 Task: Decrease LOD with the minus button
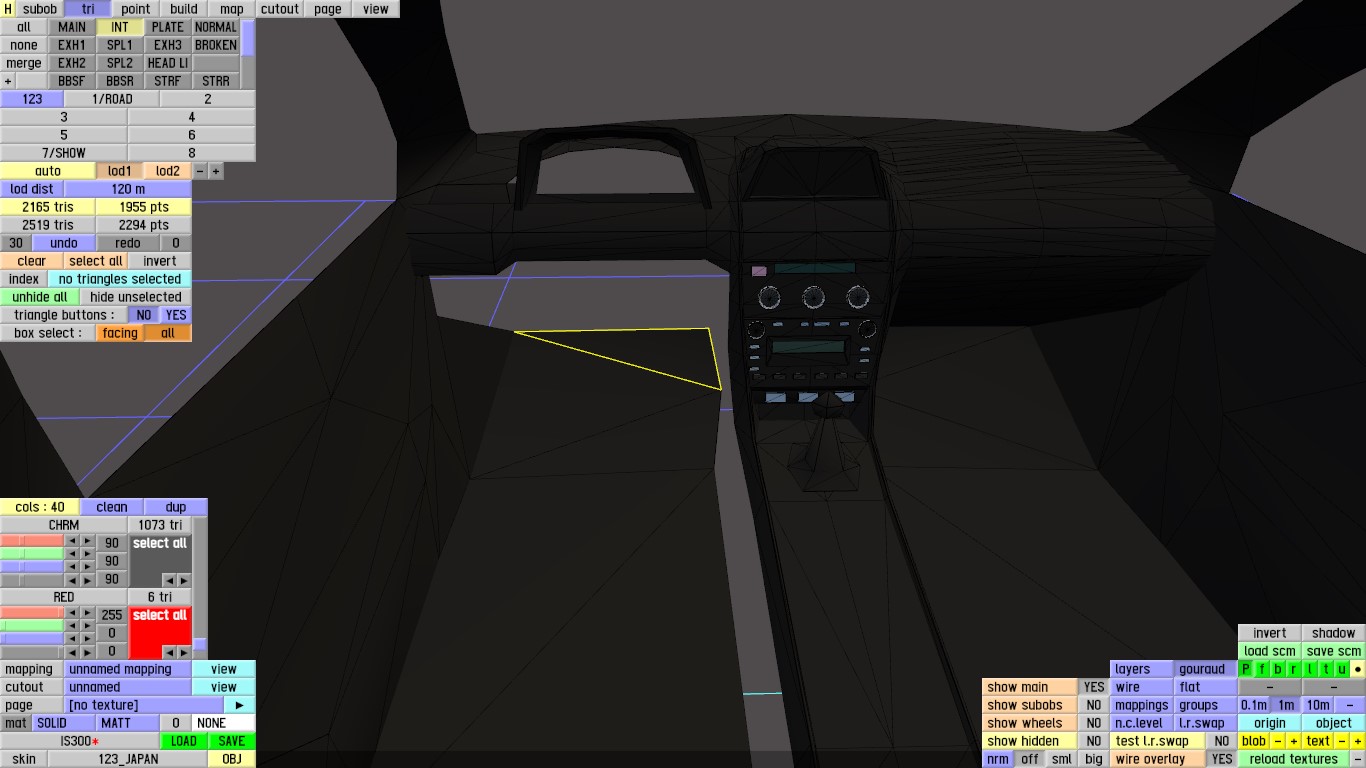pyautogui.click(x=200, y=171)
